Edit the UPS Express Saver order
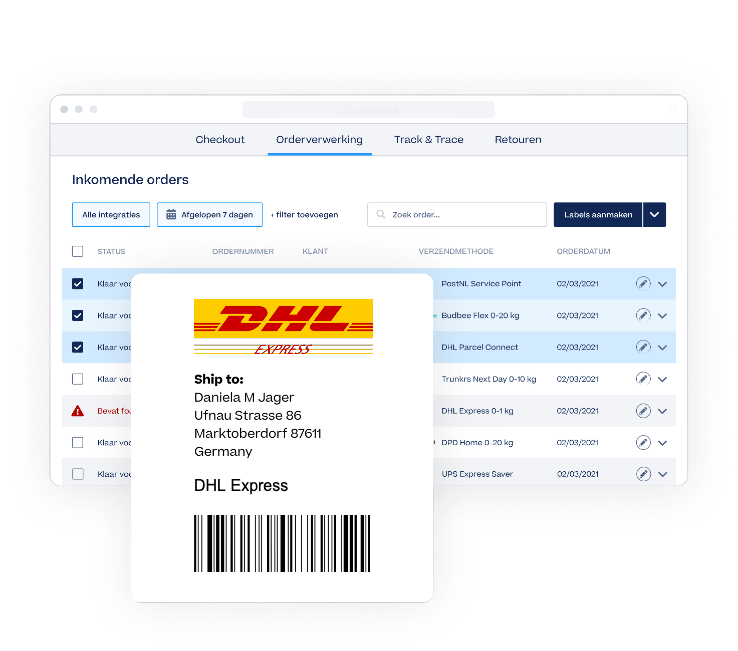738x651 pixels. 643,474
